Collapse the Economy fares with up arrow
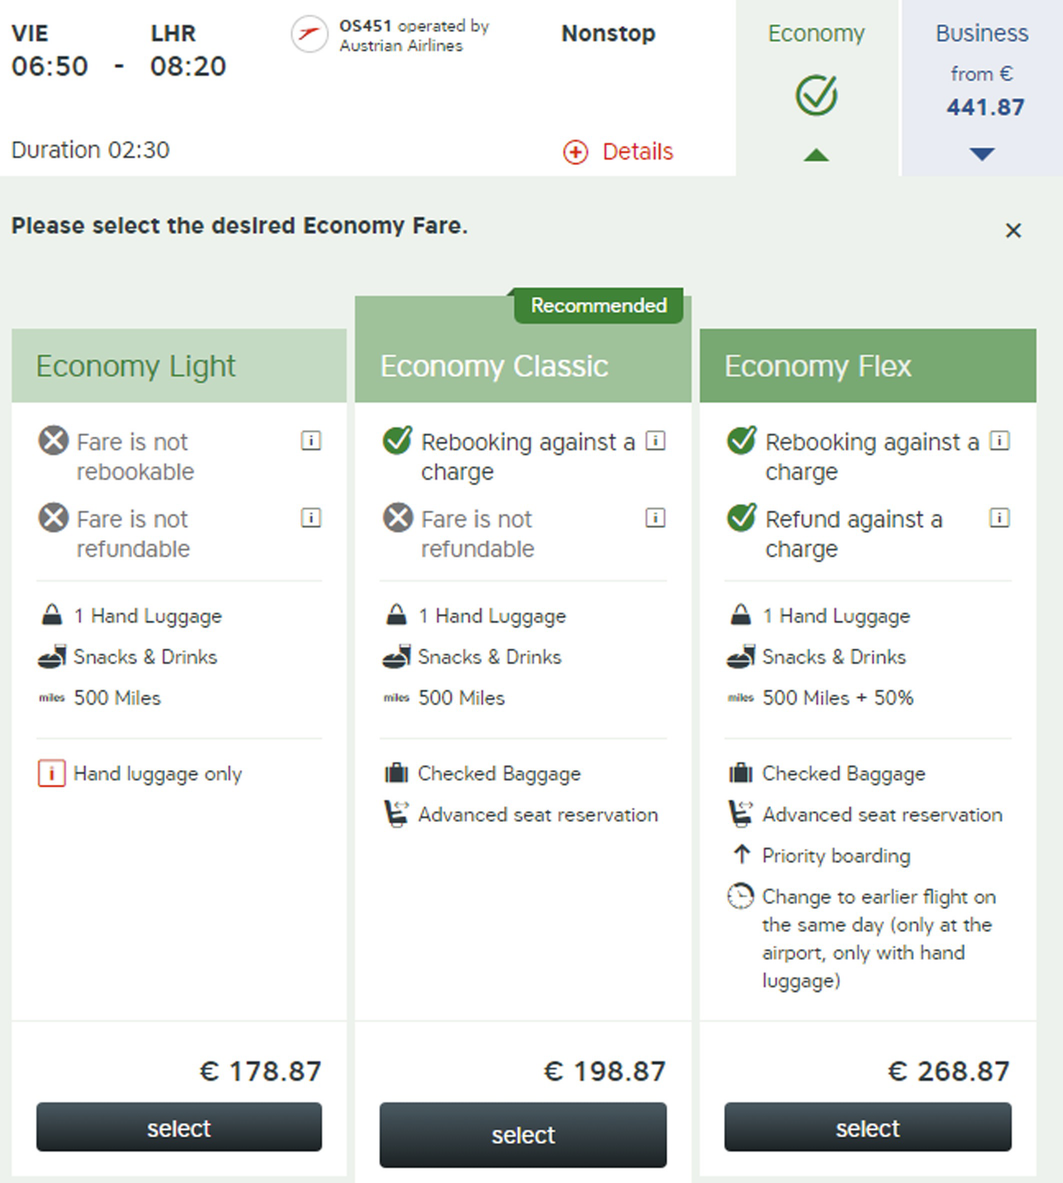 (x=816, y=155)
